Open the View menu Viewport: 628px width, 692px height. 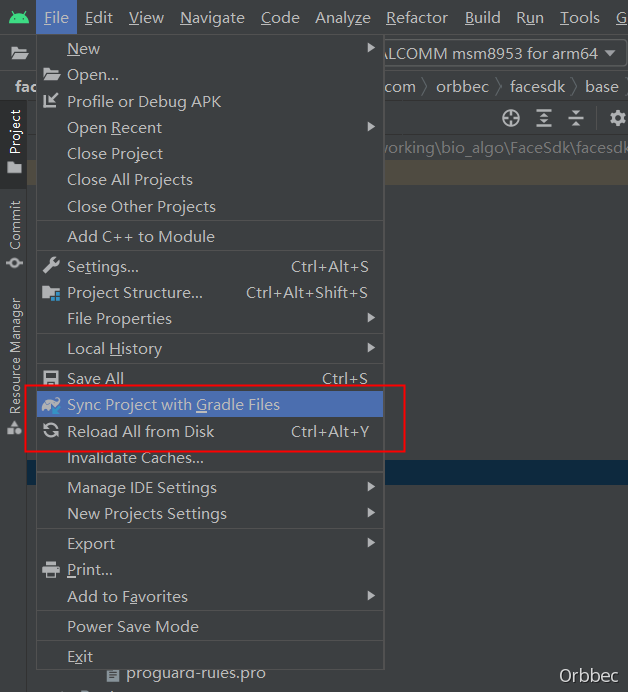pyautogui.click(x=146, y=18)
